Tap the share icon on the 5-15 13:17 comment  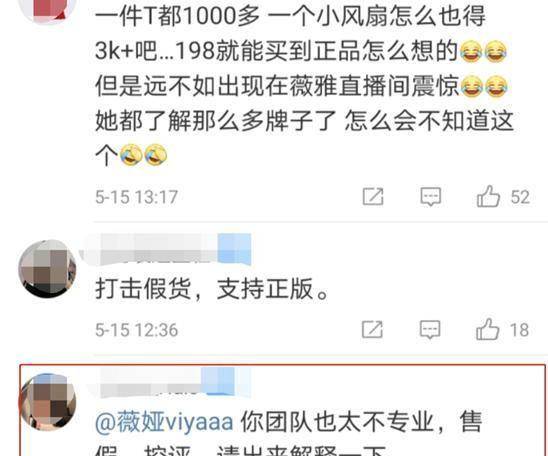373,196
